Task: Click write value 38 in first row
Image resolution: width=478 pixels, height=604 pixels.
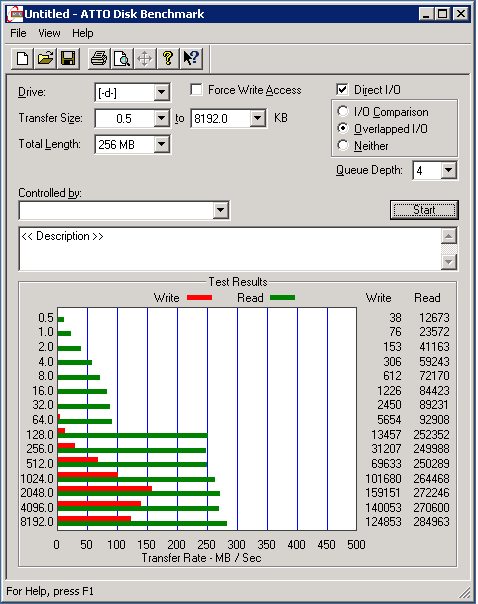Action: click(395, 318)
